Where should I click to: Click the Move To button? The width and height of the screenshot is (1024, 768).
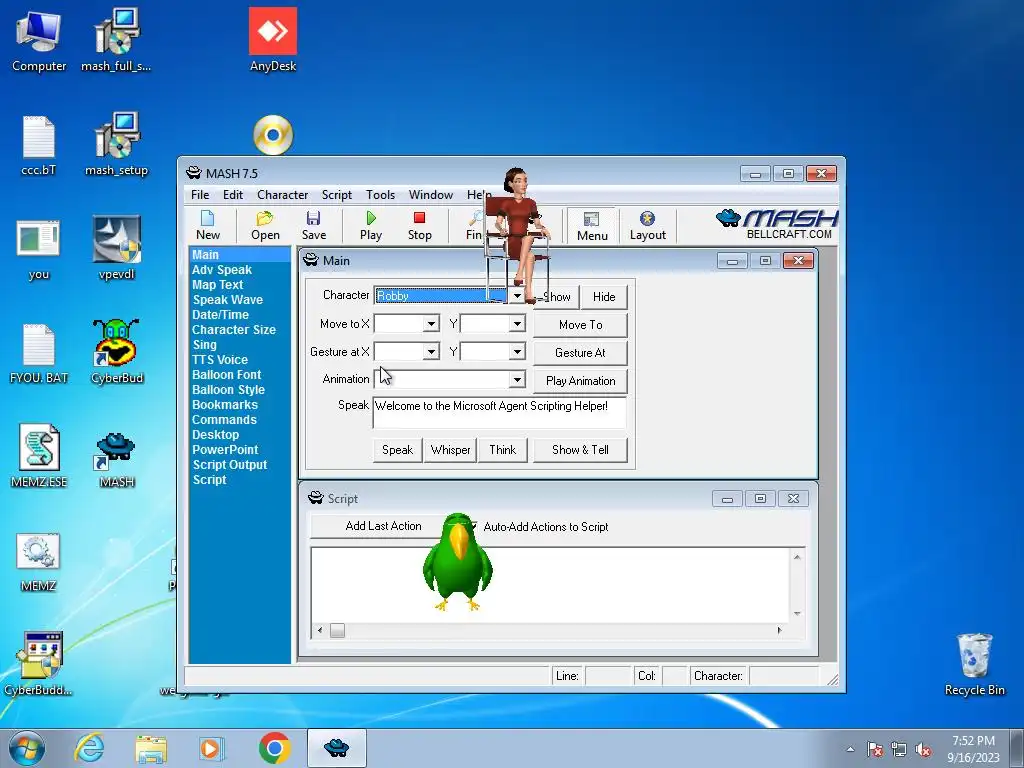coord(581,325)
